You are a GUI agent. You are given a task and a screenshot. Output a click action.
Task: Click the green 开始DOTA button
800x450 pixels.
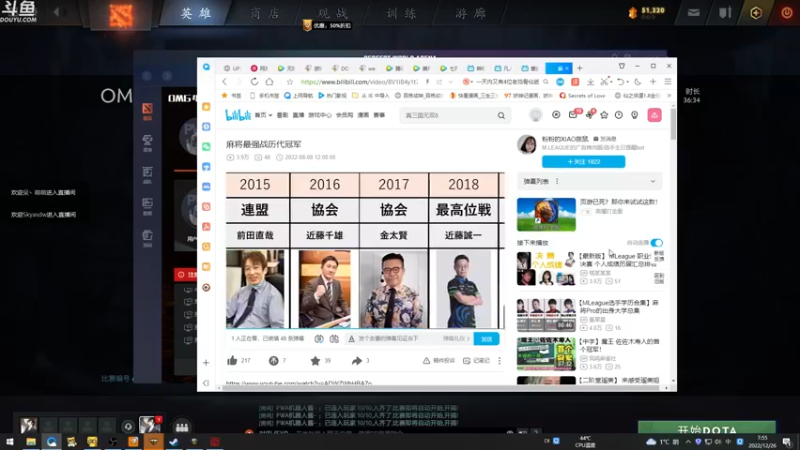(x=707, y=431)
